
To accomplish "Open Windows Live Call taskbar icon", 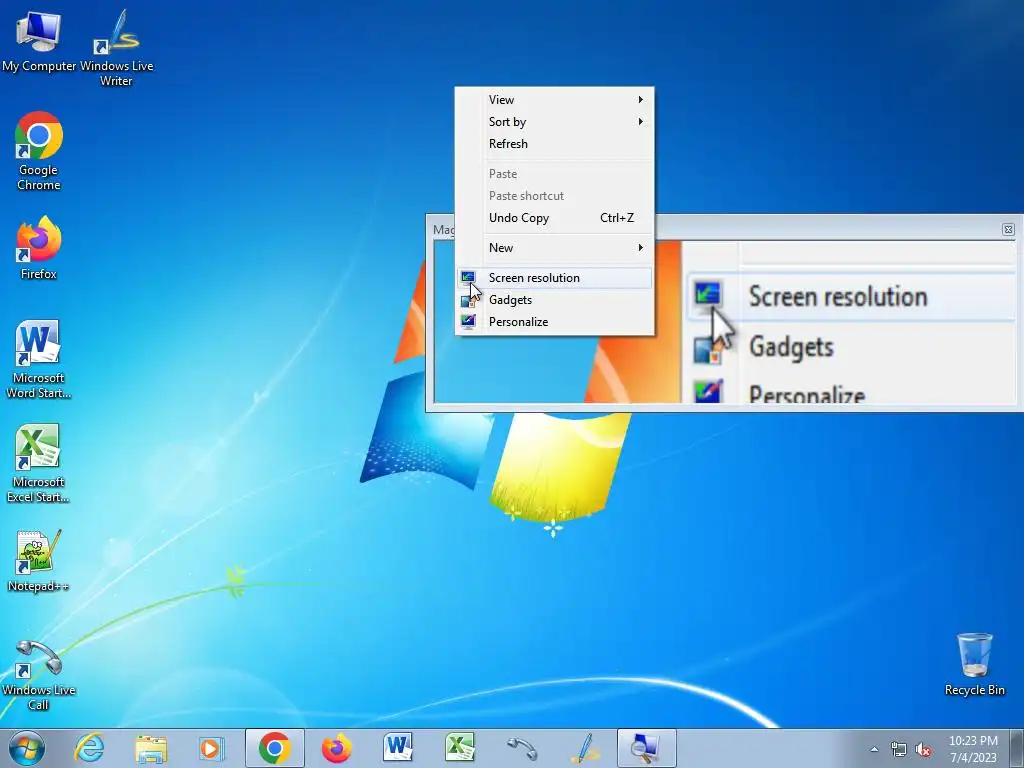I will point(522,748).
